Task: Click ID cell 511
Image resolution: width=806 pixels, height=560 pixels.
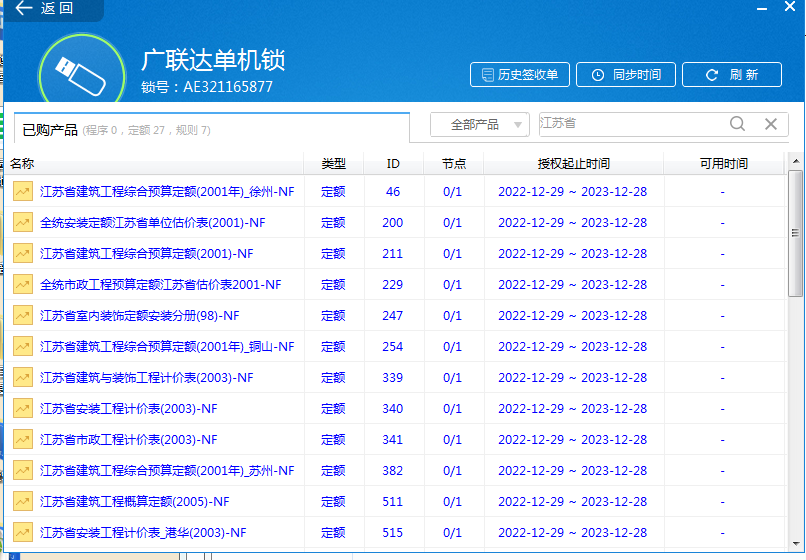Action: pyautogui.click(x=393, y=501)
